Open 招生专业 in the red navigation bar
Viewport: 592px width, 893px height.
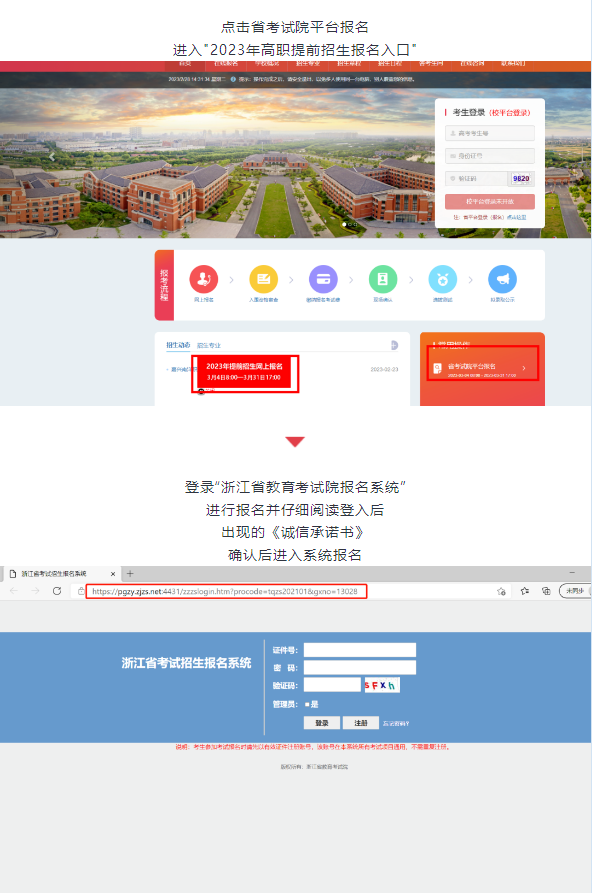(308, 63)
